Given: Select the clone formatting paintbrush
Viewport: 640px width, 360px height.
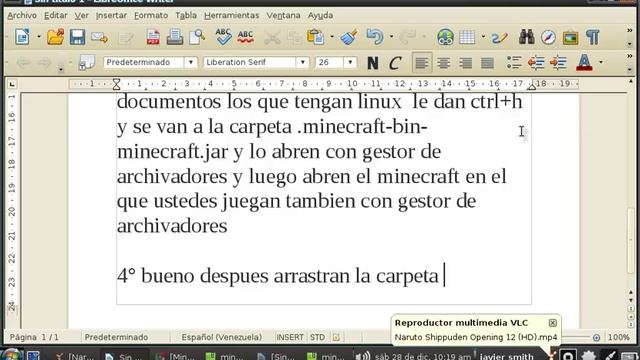Looking at the screenshot, I should tap(349, 37).
